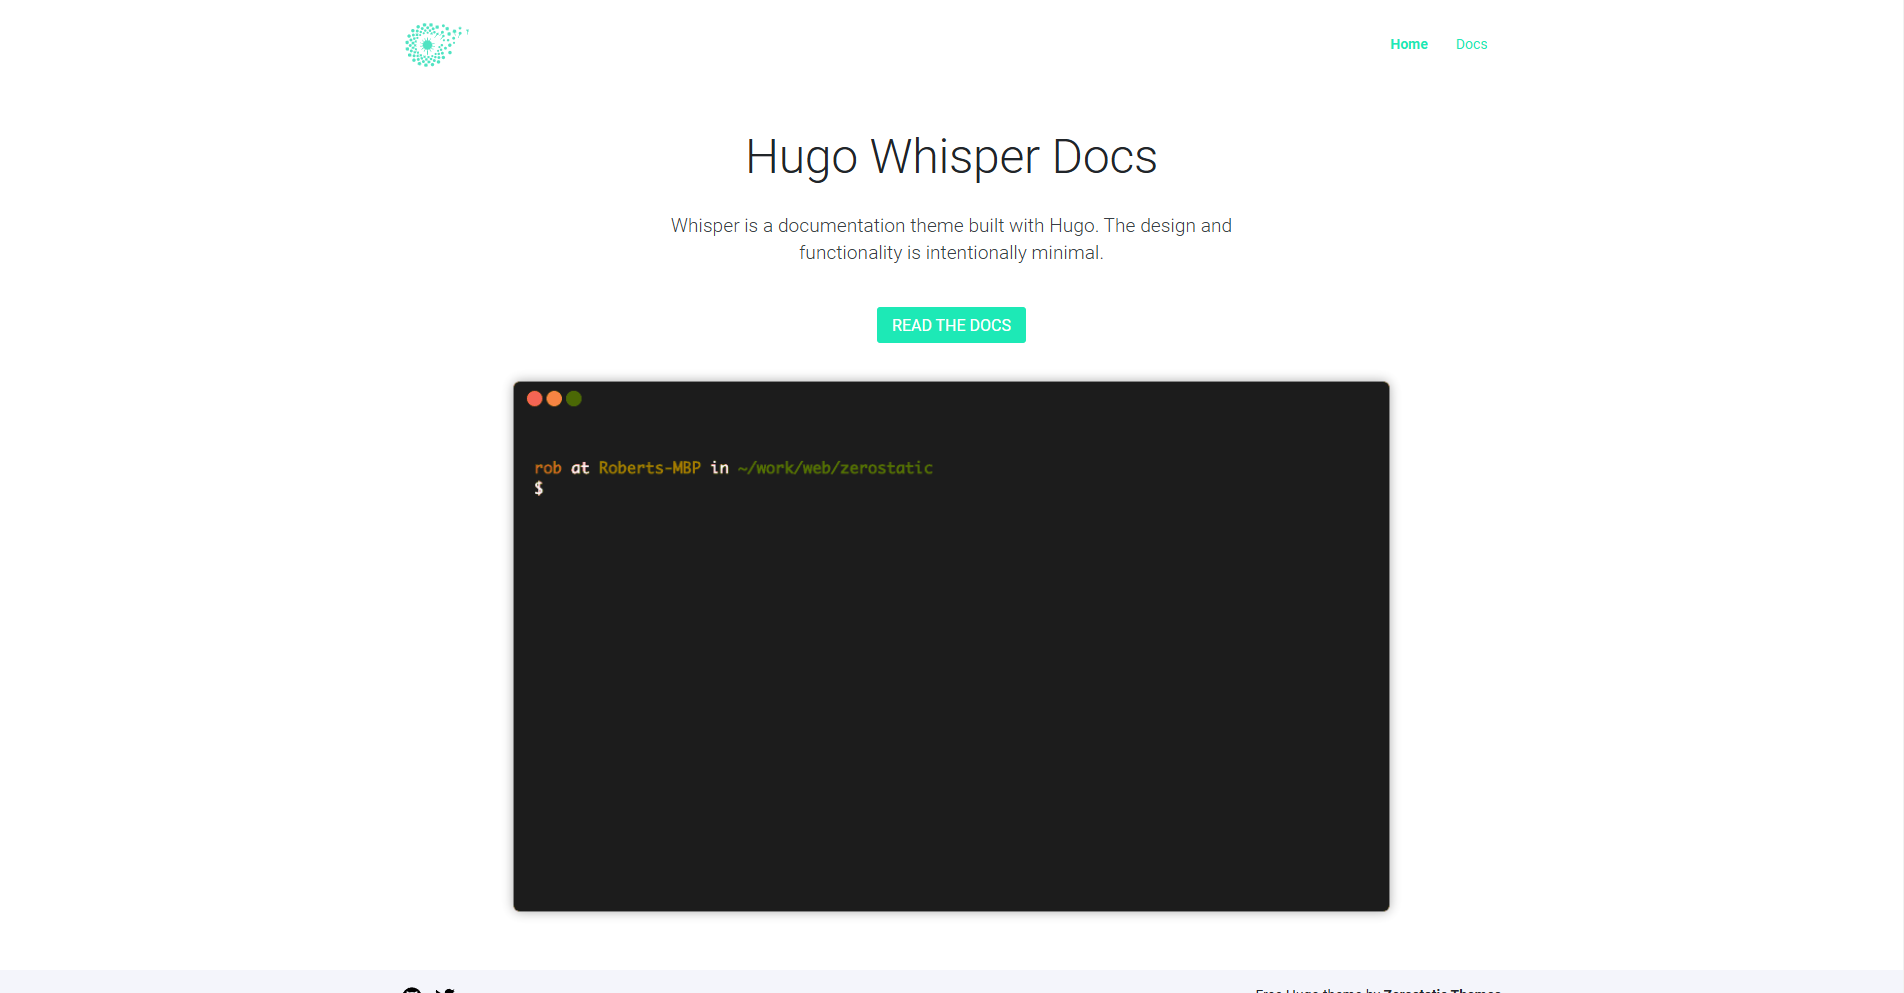Open the Home navigation link

click(x=1408, y=44)
